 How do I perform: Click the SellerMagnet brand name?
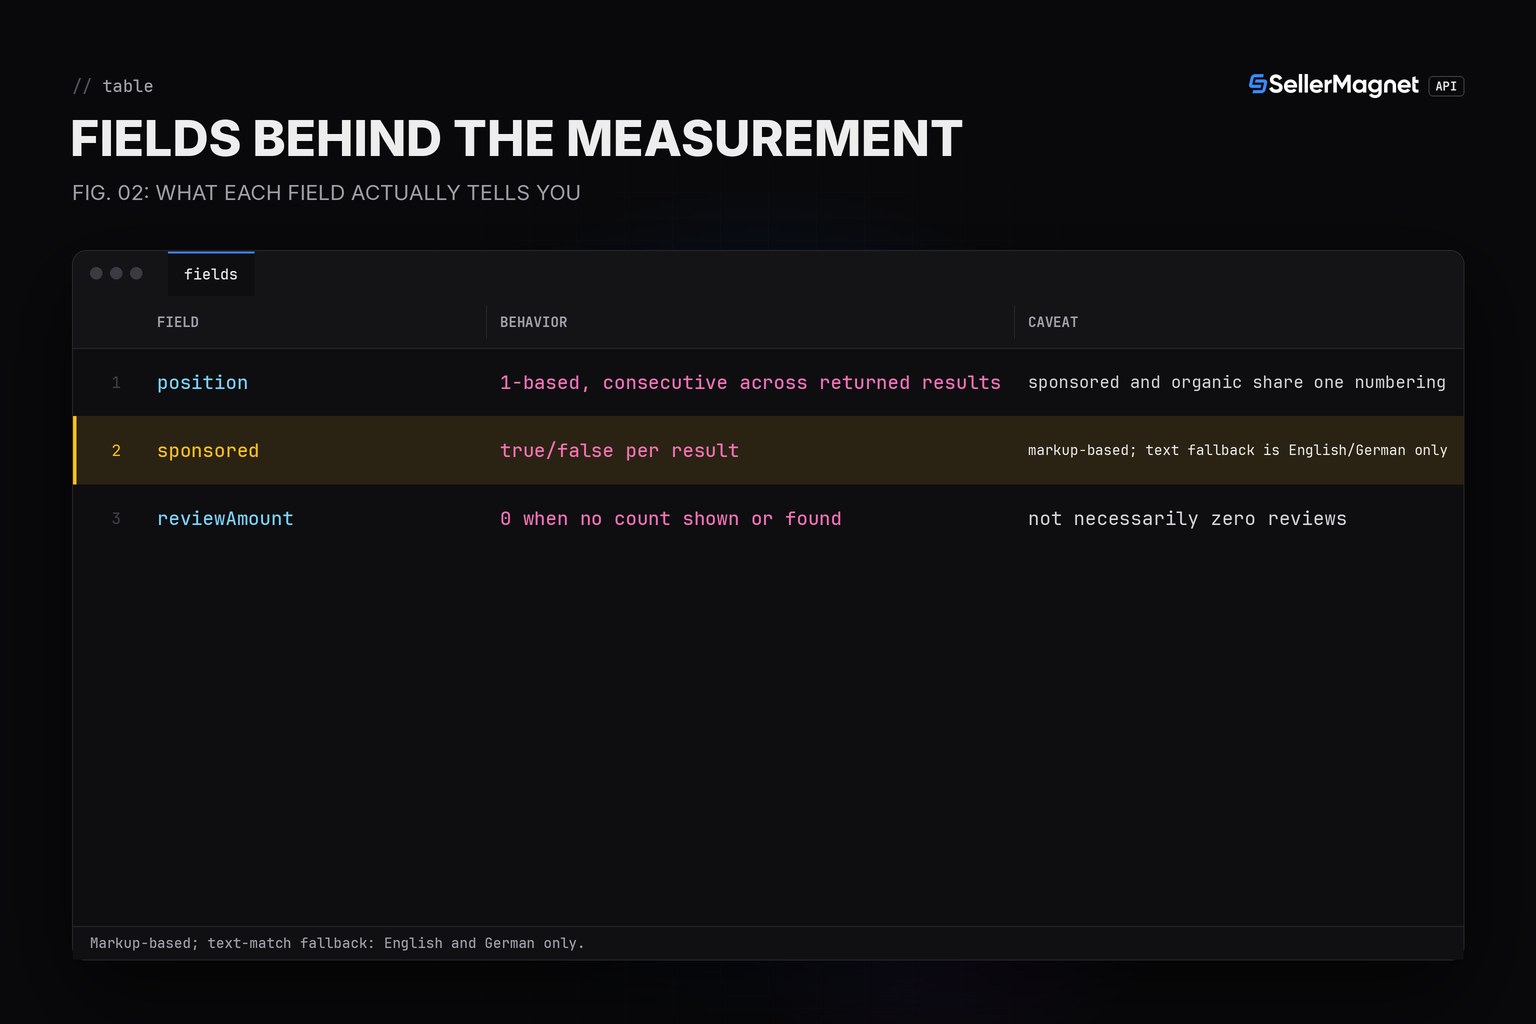tap(1343, 85)
